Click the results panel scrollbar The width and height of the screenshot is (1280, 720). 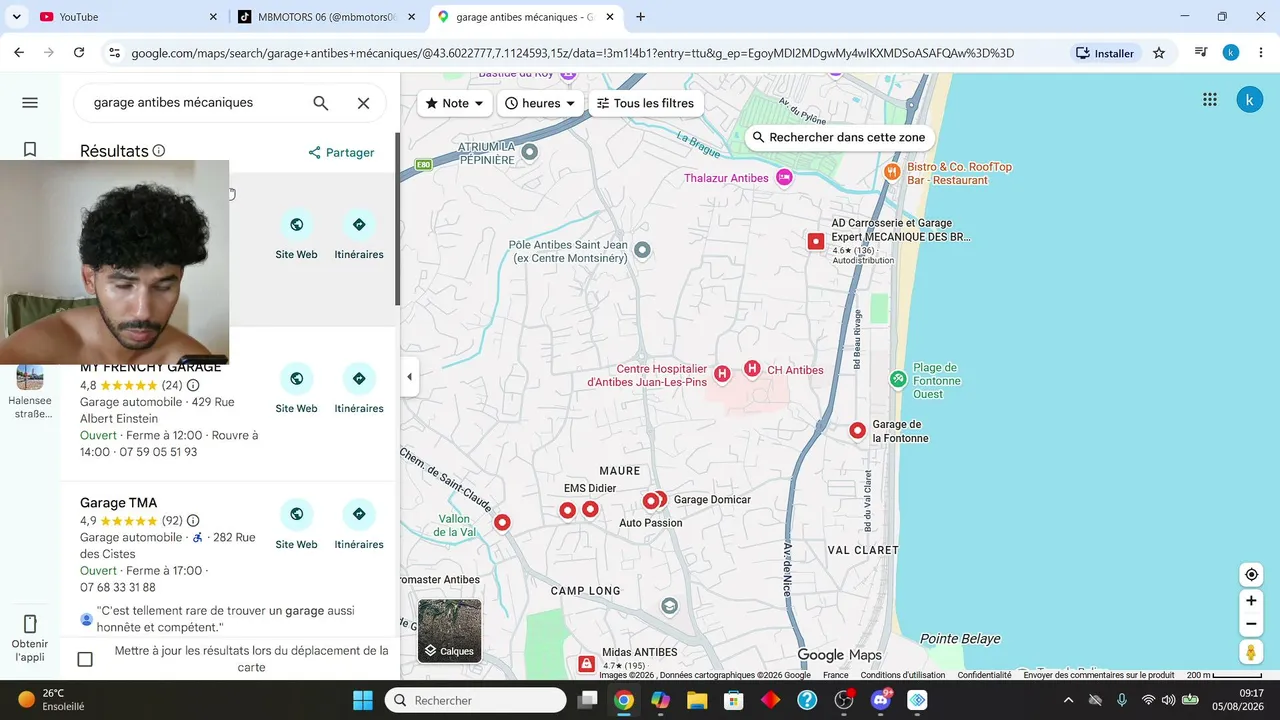coord(397,220)
